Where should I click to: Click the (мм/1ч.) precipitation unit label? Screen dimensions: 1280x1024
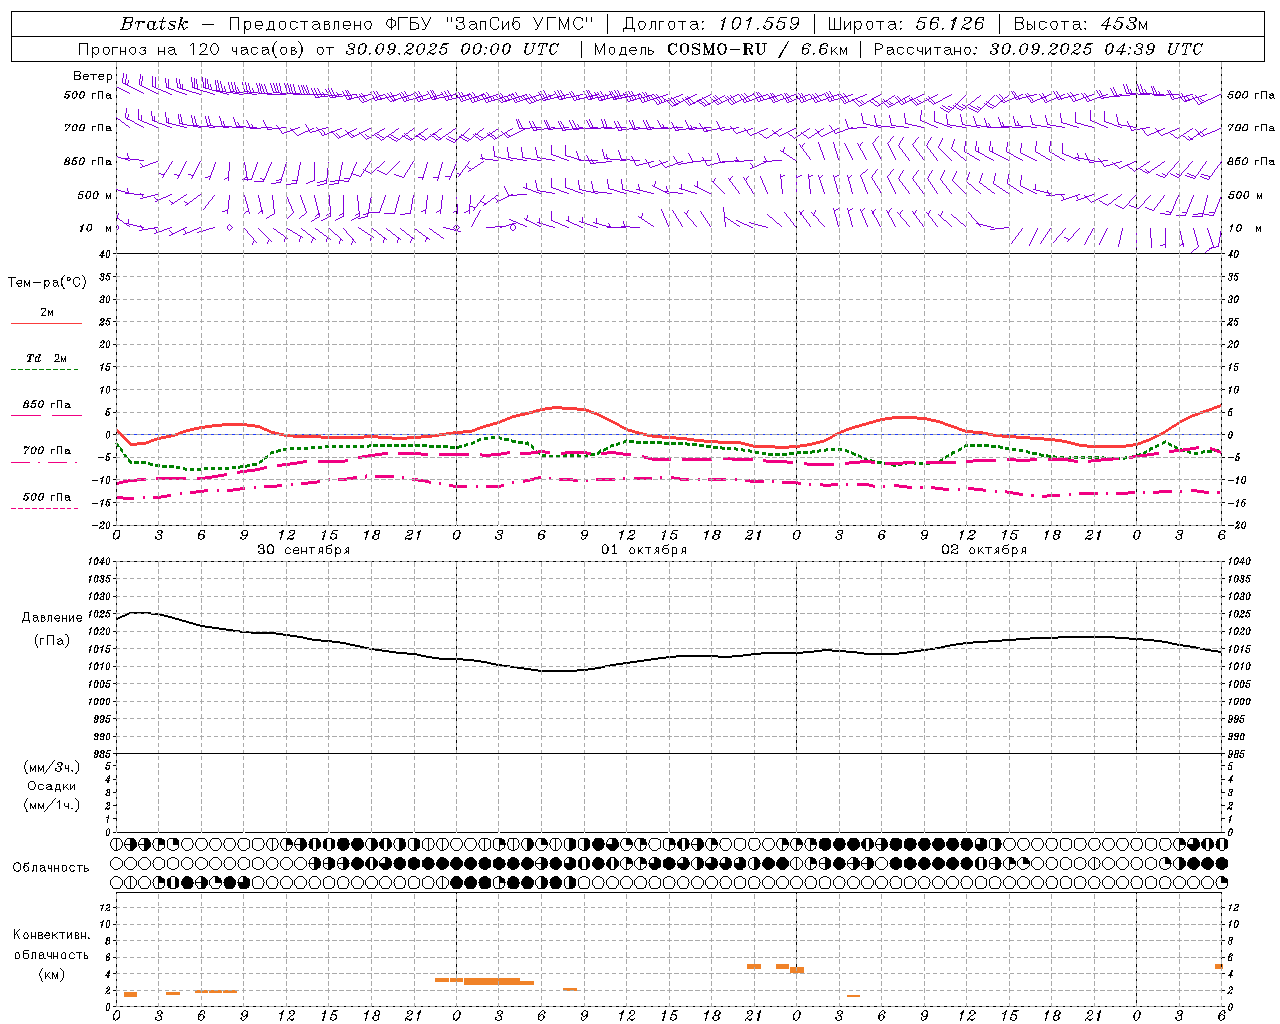click(52, 805)
